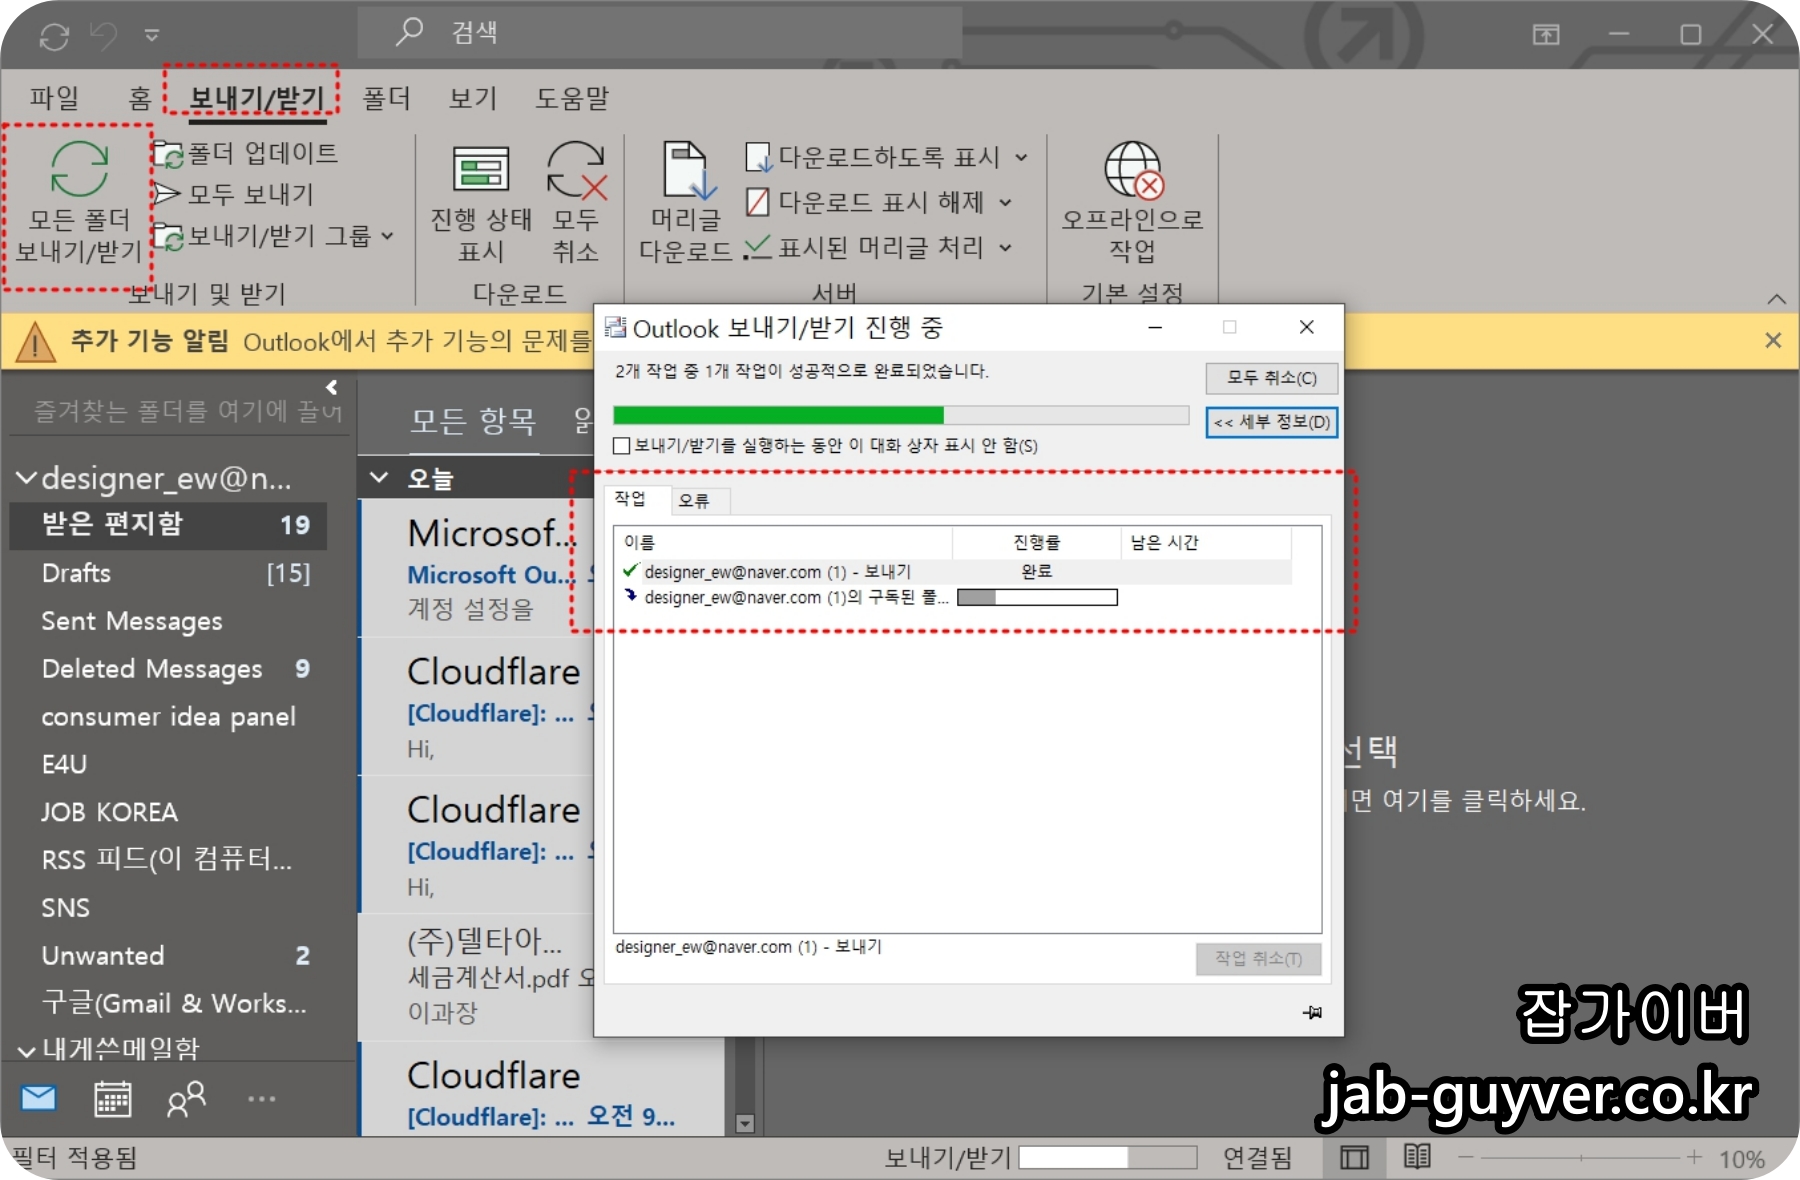The image size is (1800, 1180).
Task: Switch to 보기 ribbon tab
Action: point(473,98)
